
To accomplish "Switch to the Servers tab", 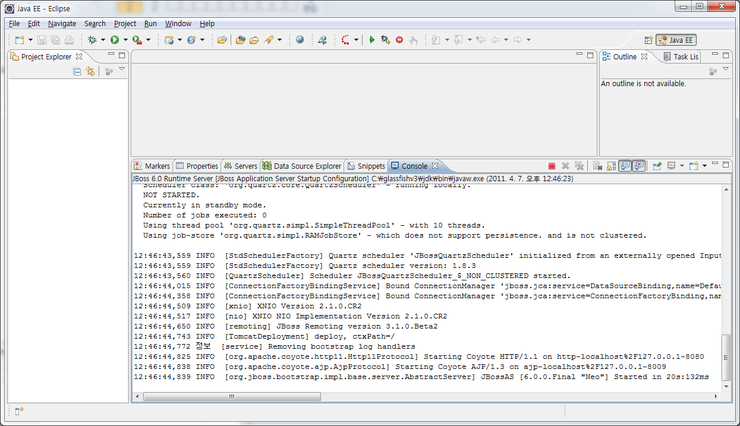I will [x=241, y=166].
